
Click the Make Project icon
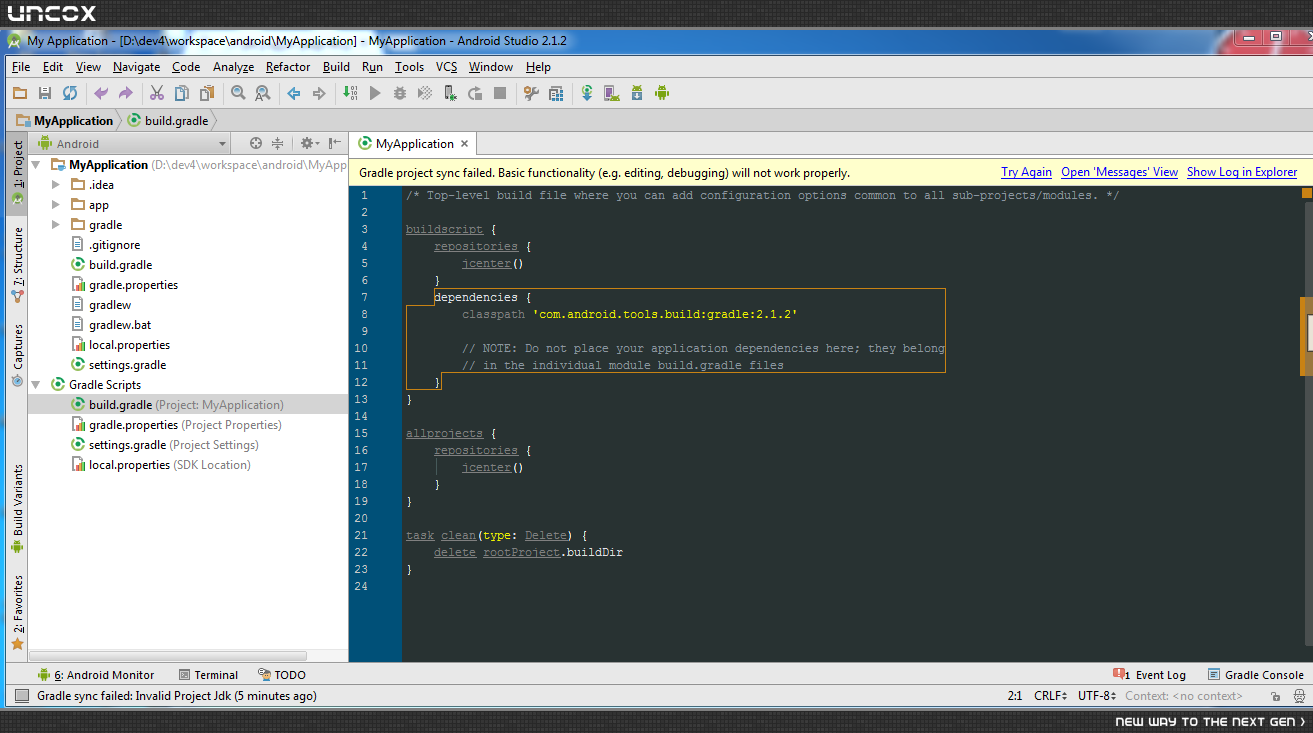click(x=350, y=93)
